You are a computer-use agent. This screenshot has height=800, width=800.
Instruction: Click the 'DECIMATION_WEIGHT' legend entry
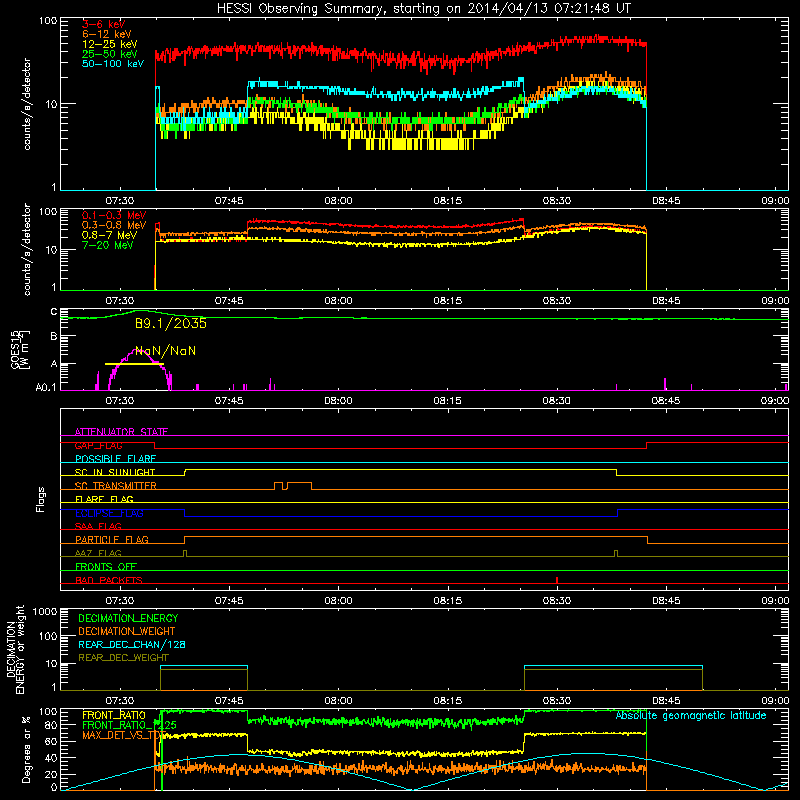point(127,631)
